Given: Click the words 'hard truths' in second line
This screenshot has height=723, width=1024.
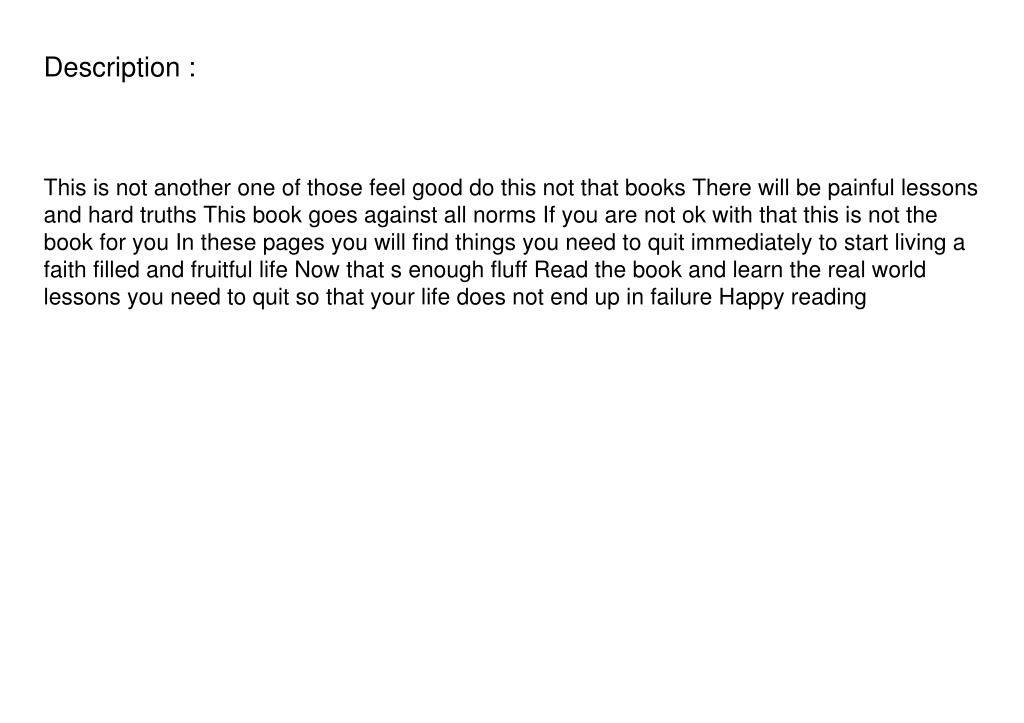Looking at the screenshot, I should click(x=142, y=215).
